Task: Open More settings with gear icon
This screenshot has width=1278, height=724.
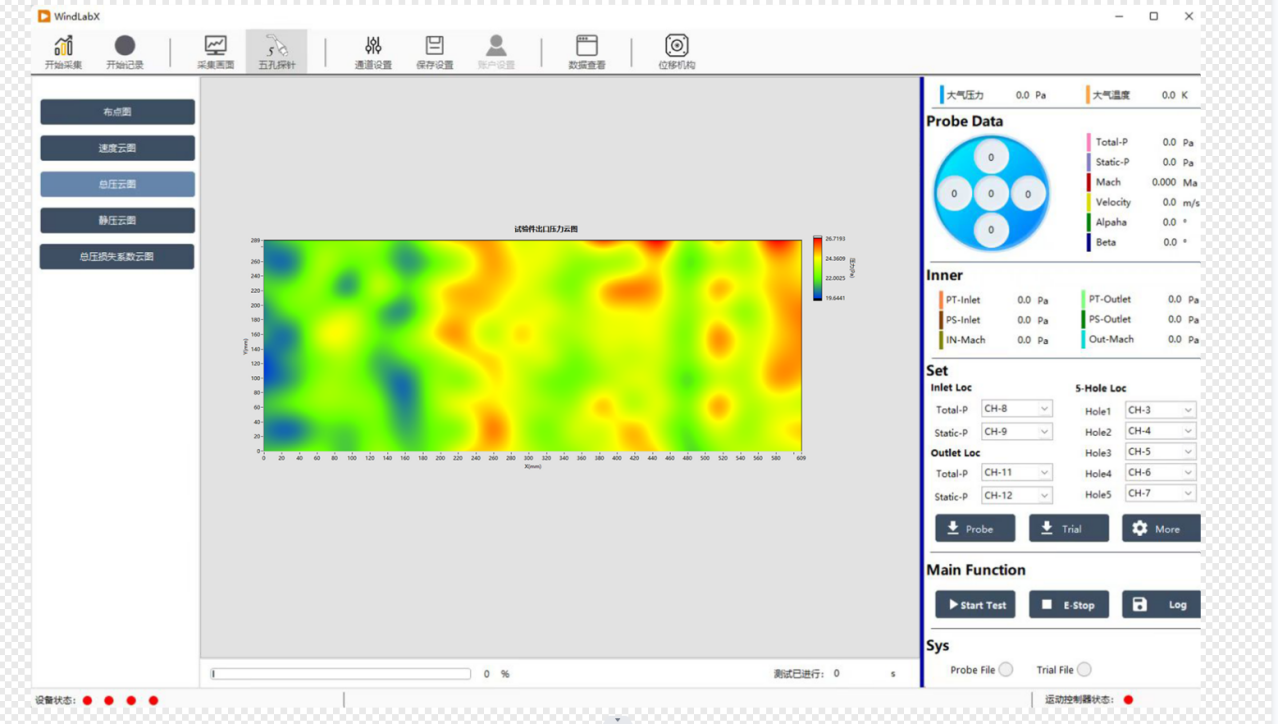Action: [x=1161, y=528]
